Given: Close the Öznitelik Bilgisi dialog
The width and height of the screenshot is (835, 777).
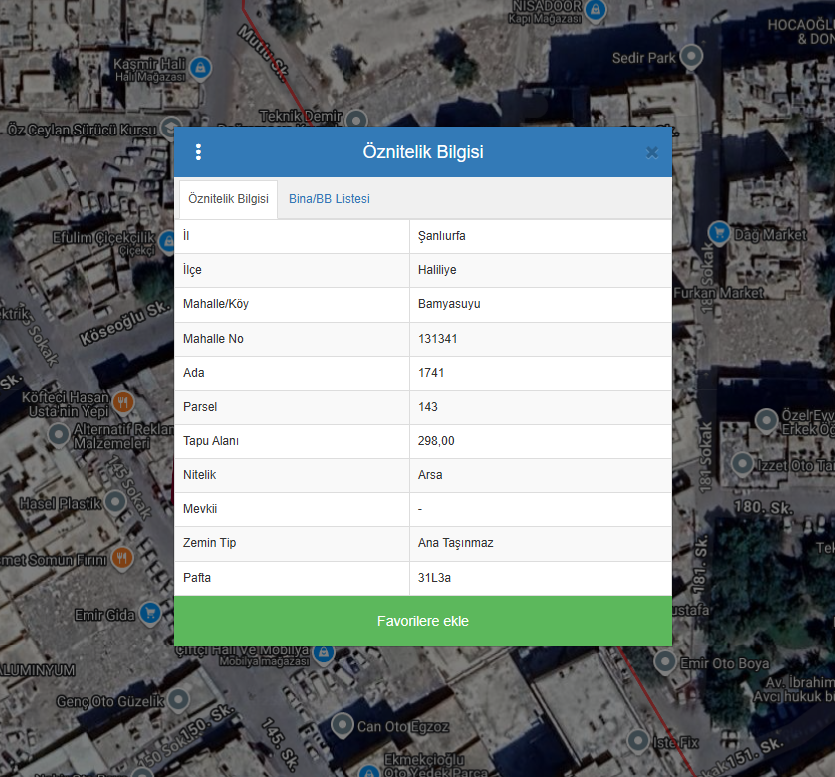Looking at the screenshot, I should pyautogui.click(x=652, y=152).
